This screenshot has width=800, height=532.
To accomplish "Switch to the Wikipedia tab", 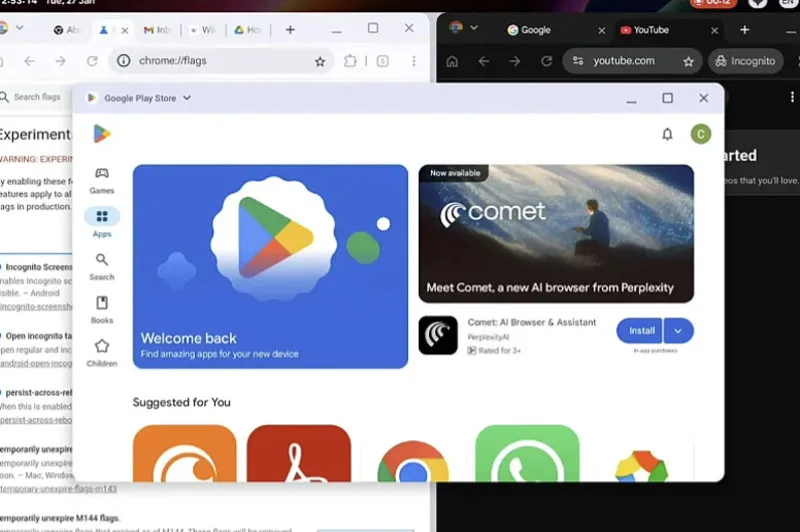I will (203, 30).
